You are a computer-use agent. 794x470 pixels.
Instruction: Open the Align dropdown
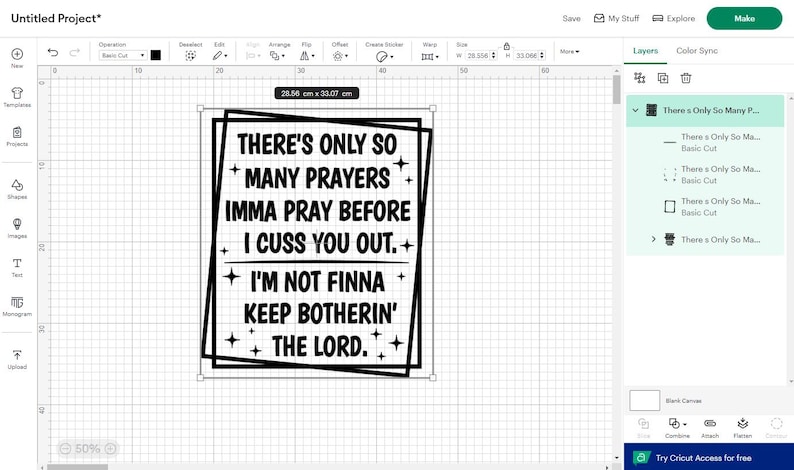click(x=252, y=56)
